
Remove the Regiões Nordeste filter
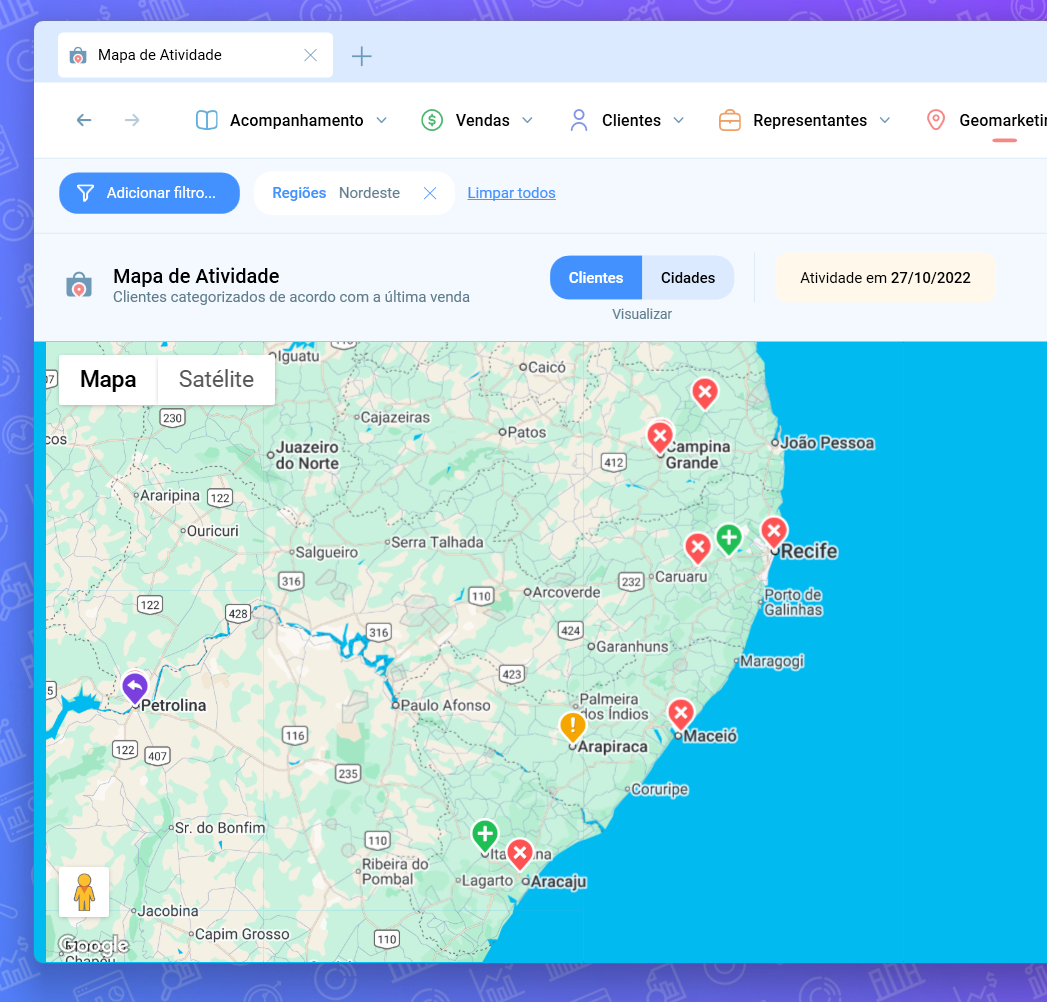[x=430, y=194]
